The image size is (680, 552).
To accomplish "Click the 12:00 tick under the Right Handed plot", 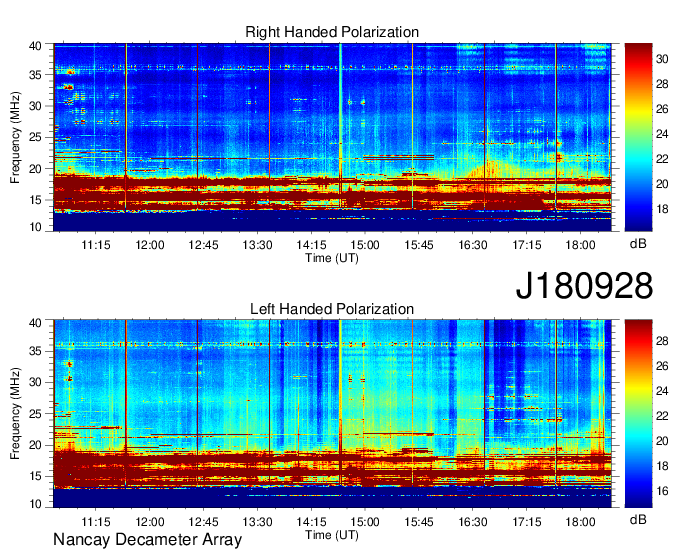I will point(150,245).
